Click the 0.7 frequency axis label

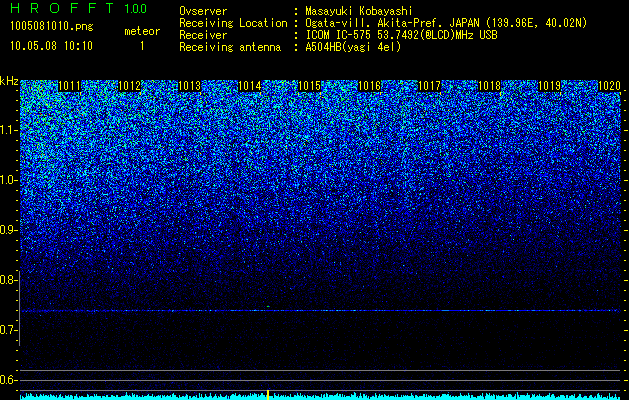click(x=7, y=330)
